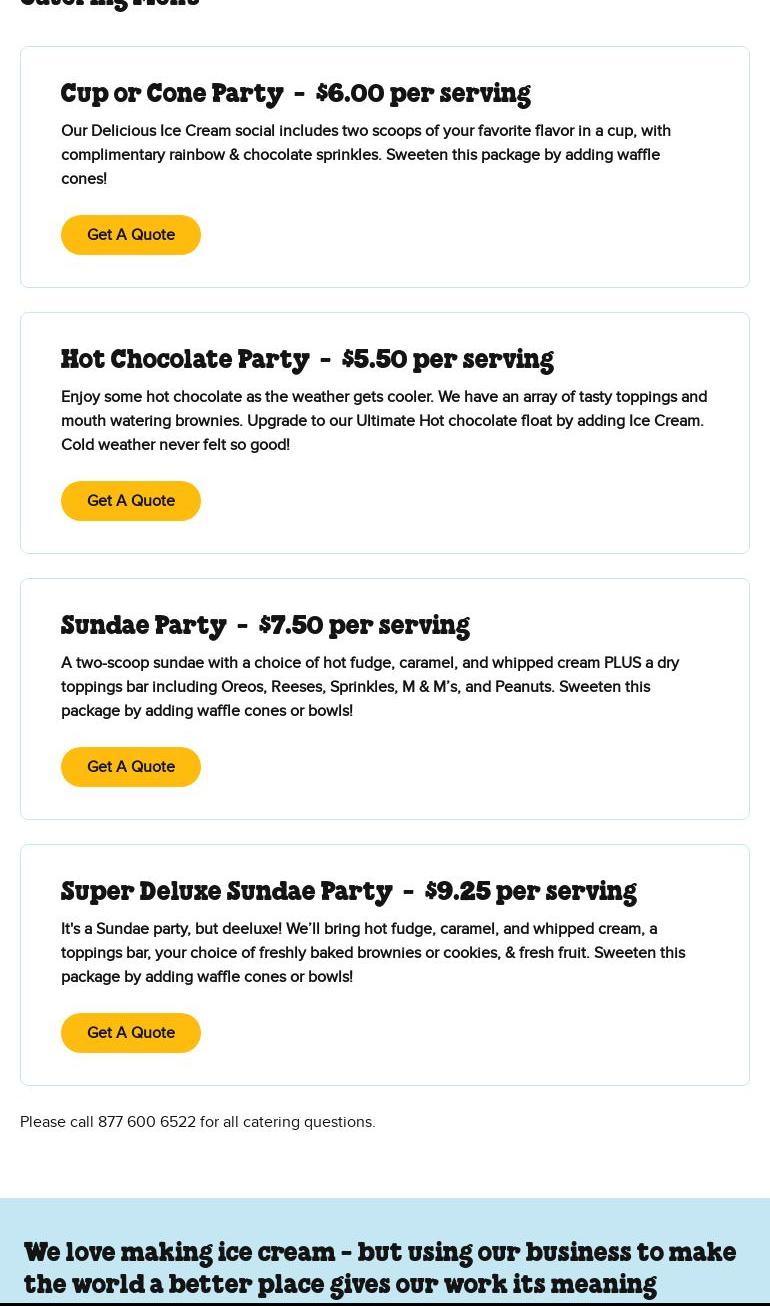Click the Hot Chocolate Party title

185,360
